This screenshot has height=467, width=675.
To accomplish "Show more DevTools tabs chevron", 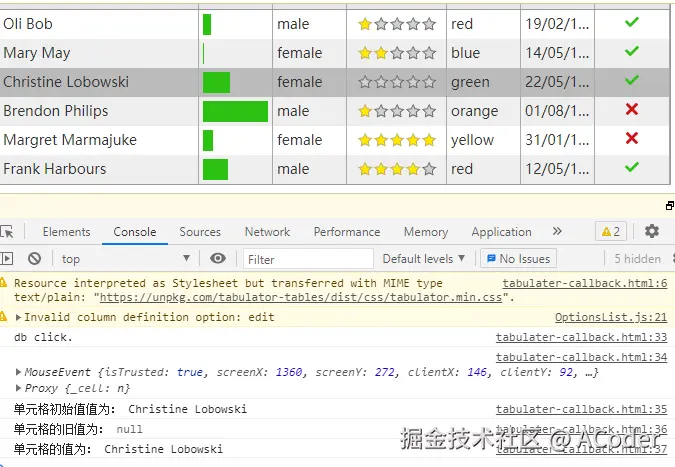I will point(557,231).
